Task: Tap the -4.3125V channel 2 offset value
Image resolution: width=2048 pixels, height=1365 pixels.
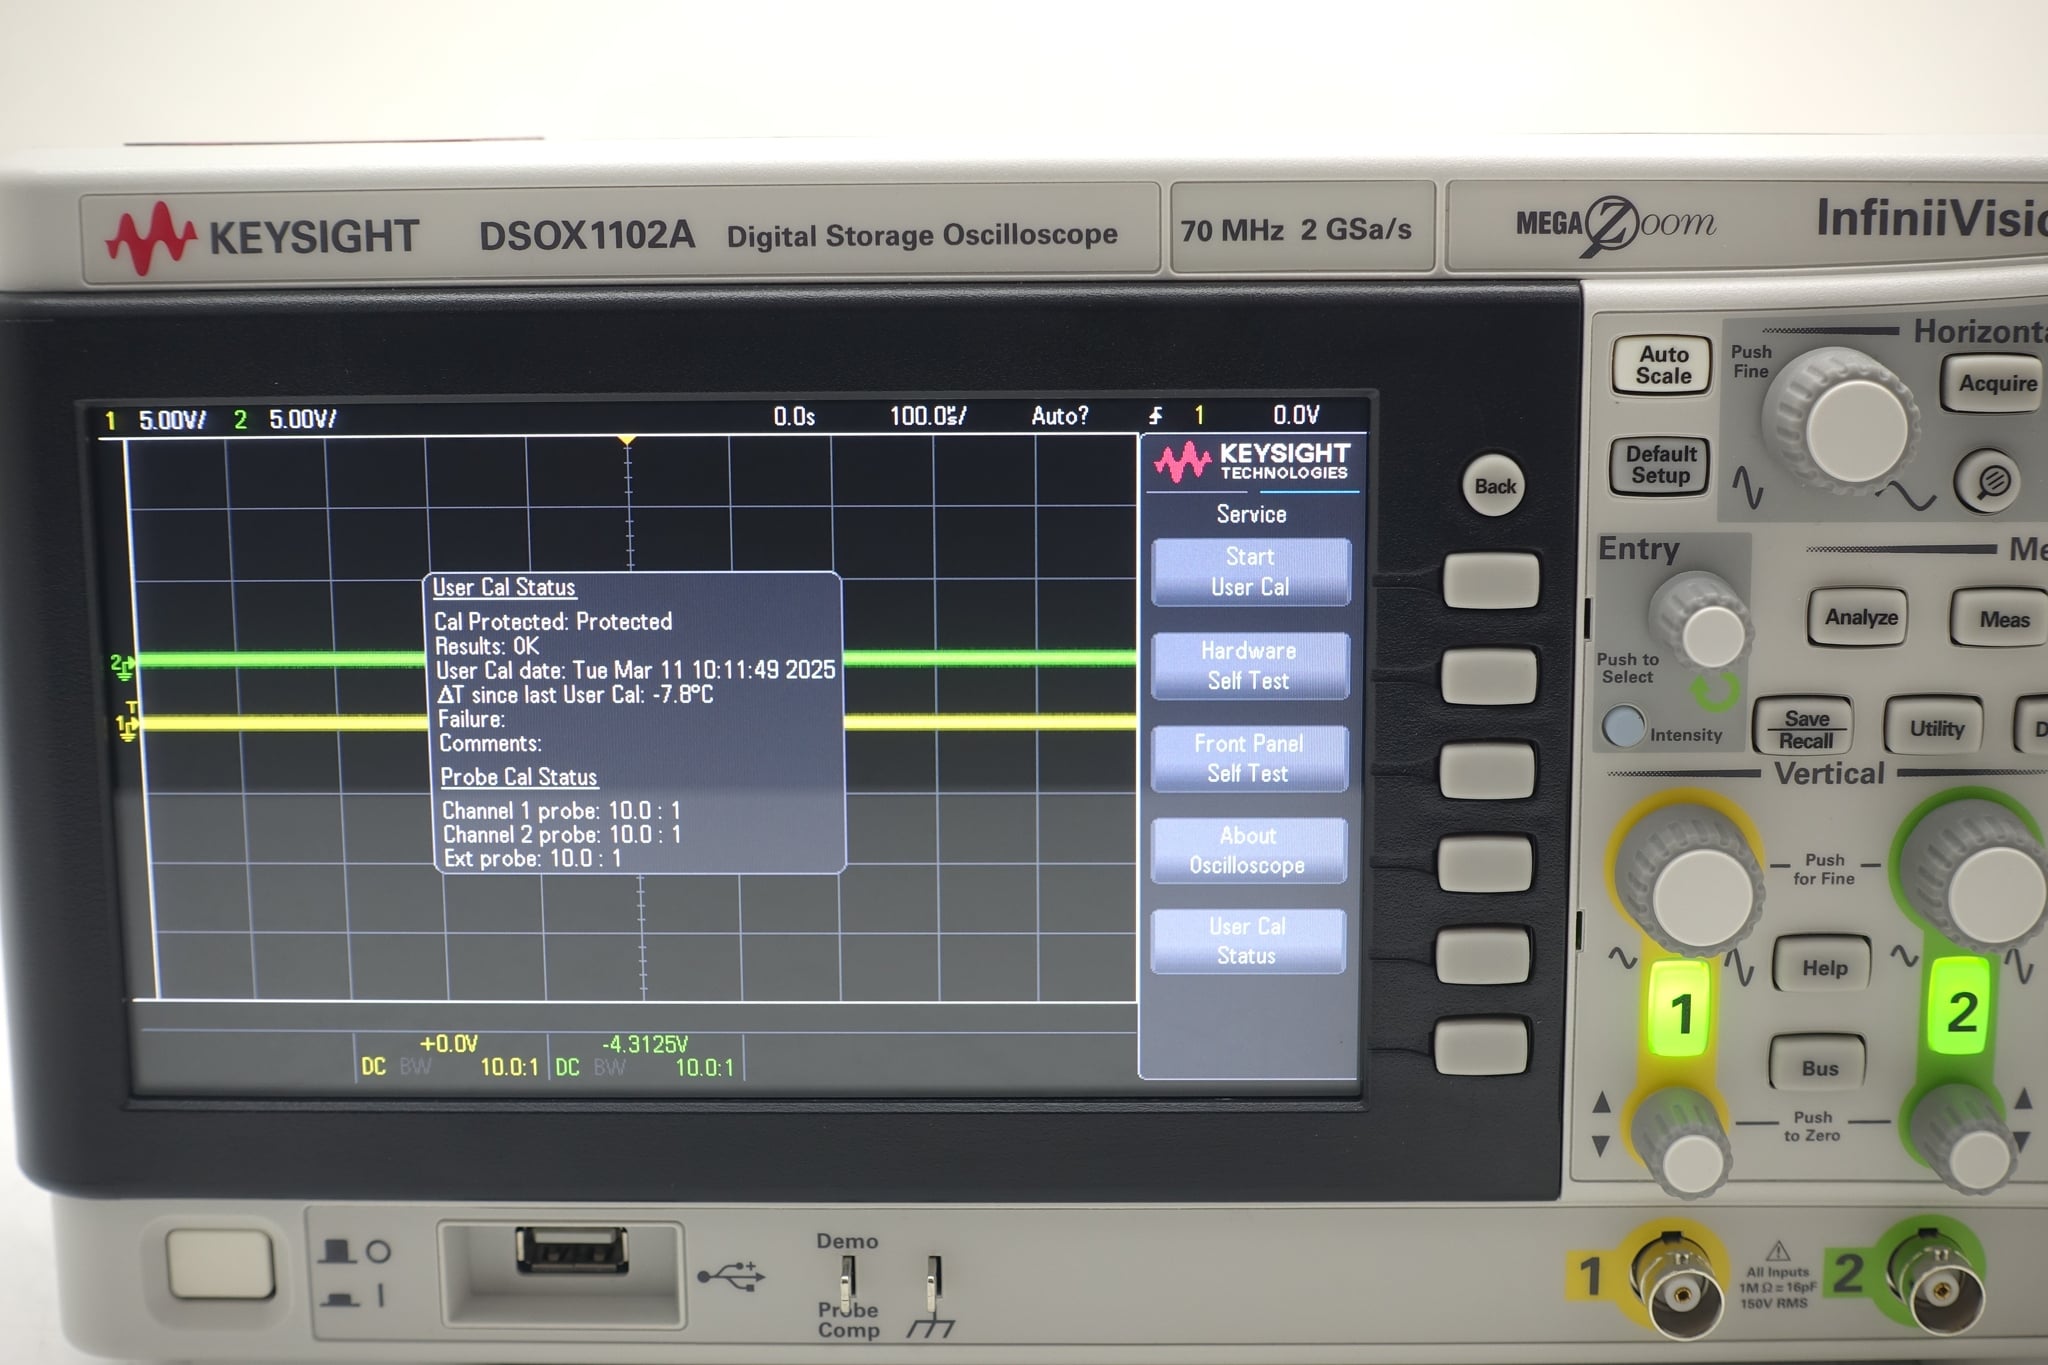Action: (x=645, y=1044)
